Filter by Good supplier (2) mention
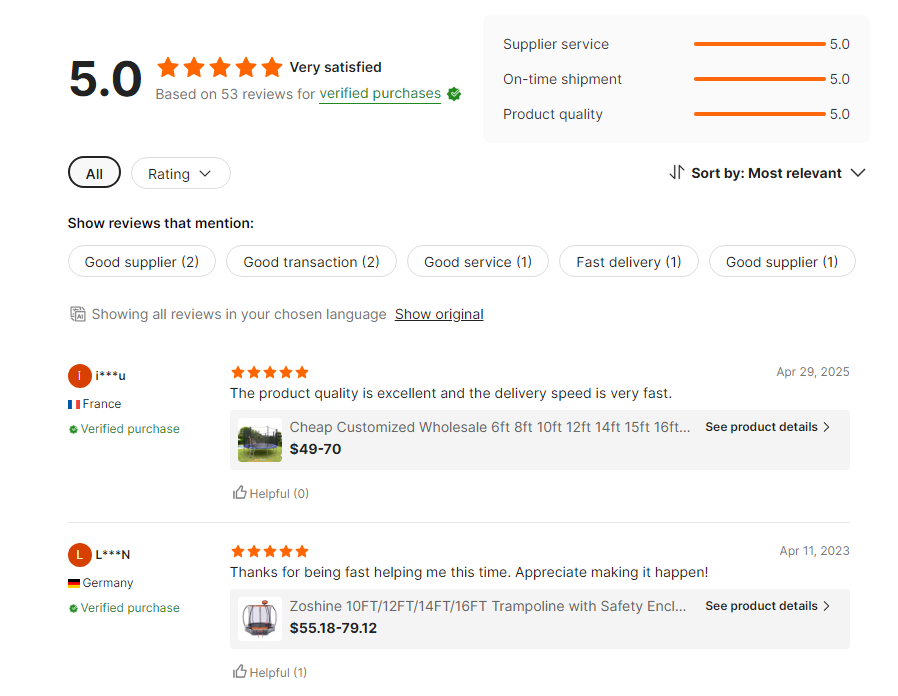Viewport: 898px width, 696px height. coord(142,262)
